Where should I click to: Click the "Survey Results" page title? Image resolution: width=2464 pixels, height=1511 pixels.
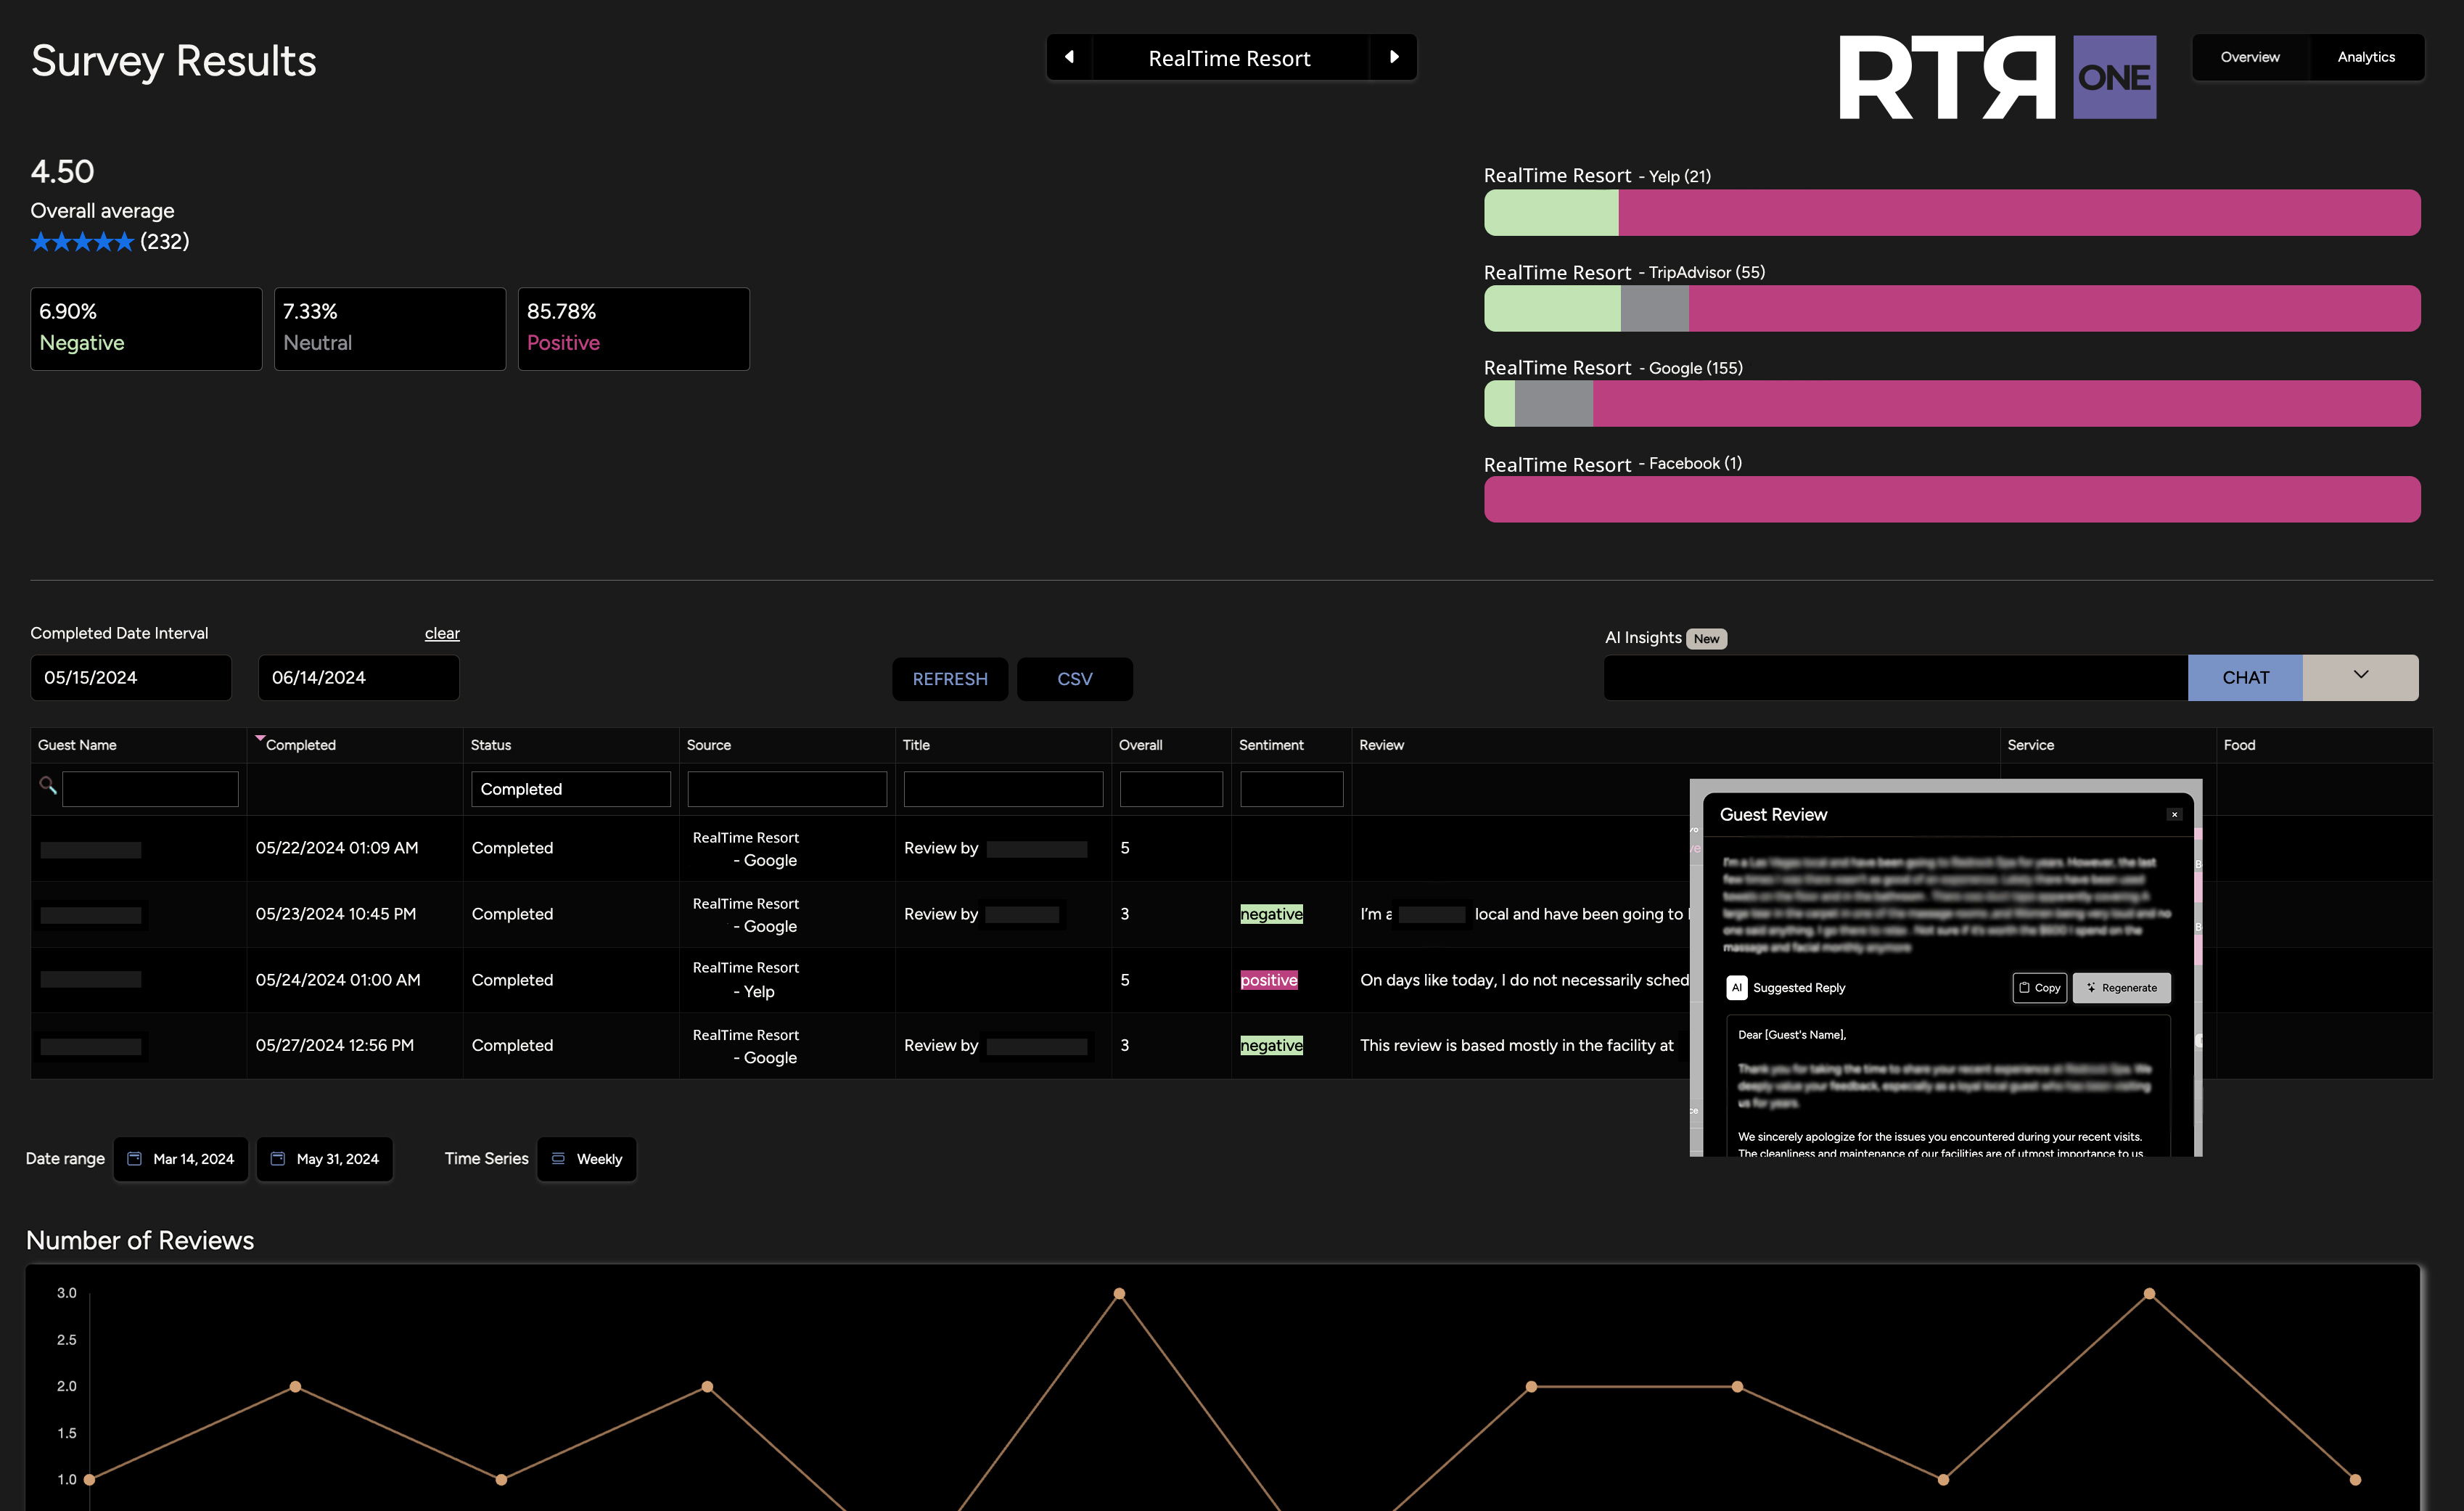pos(174,61)
